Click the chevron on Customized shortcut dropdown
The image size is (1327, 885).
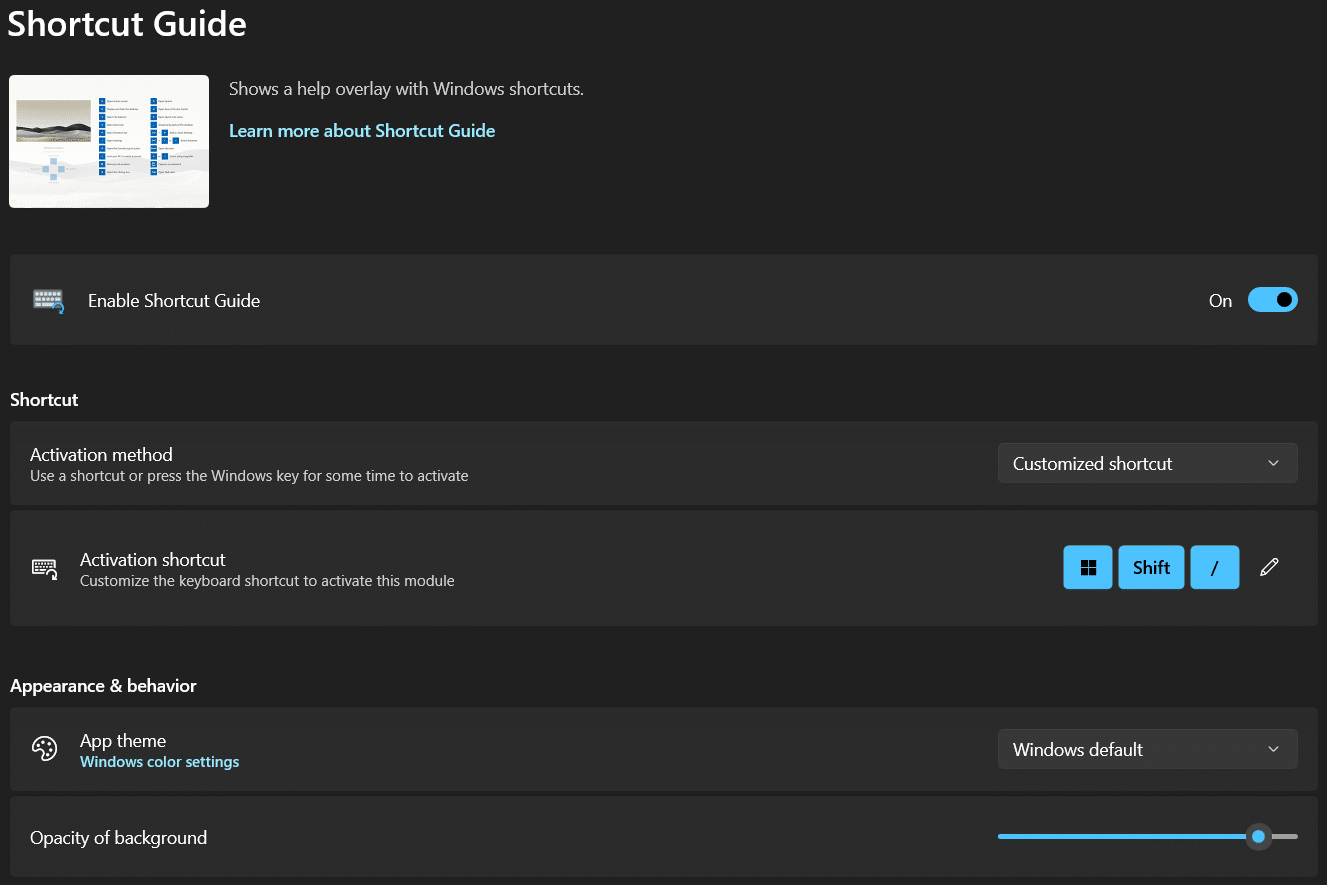point(1273,464)
